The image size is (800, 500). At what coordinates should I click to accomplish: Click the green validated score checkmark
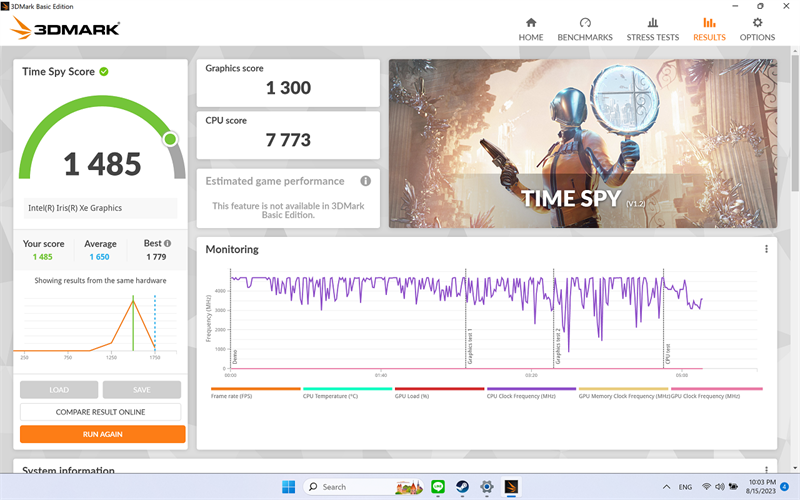click(x=104, y=71)
